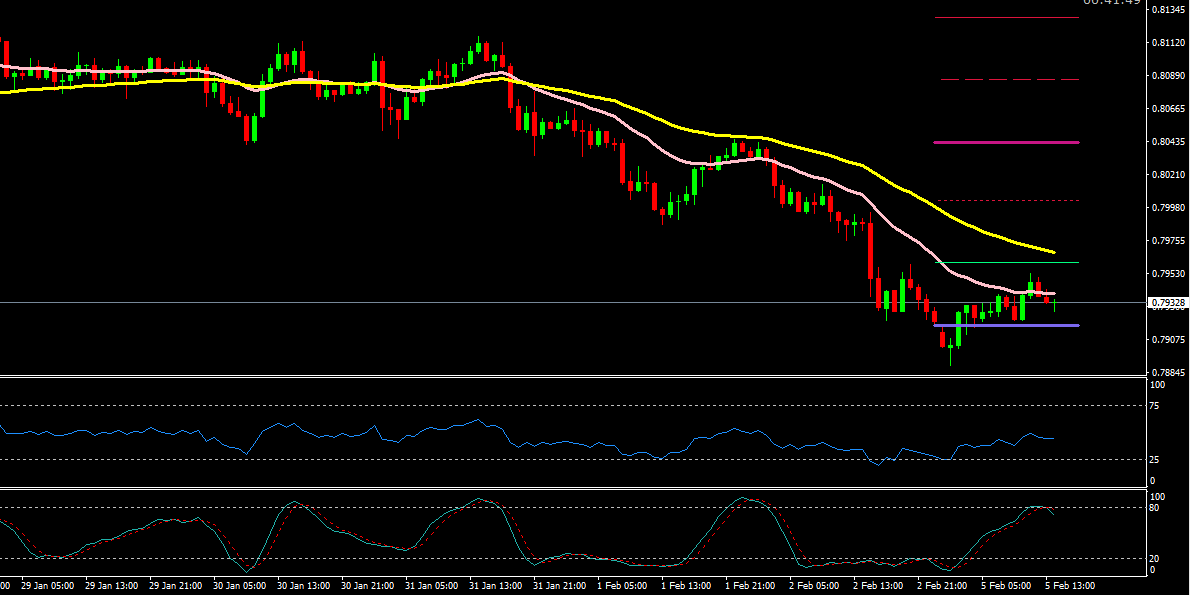Select the thick magenta horizontal level line

point(1006,142)
